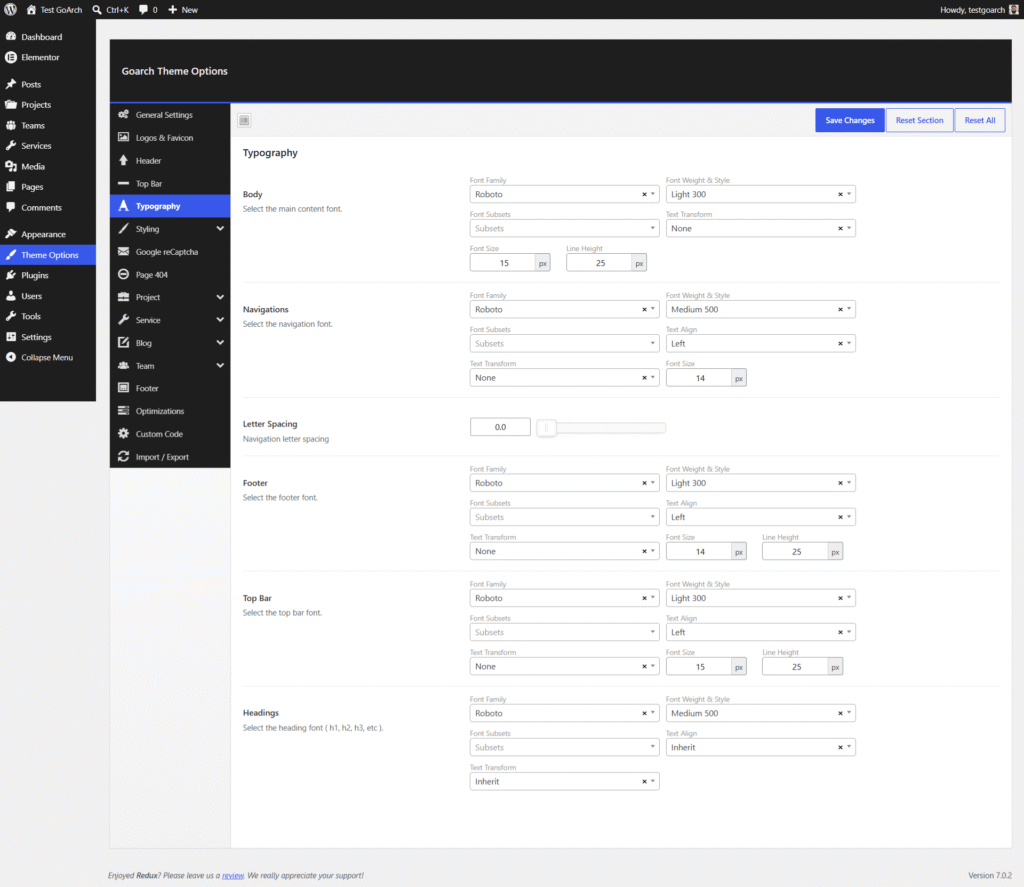Screen dimensions: 1024x887
Task: Open the Body Font Family dropdown
Action: click(x=564, y=194)
